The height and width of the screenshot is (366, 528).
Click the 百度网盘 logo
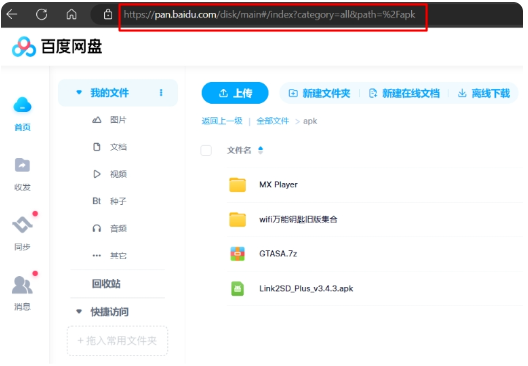(57, 46)
